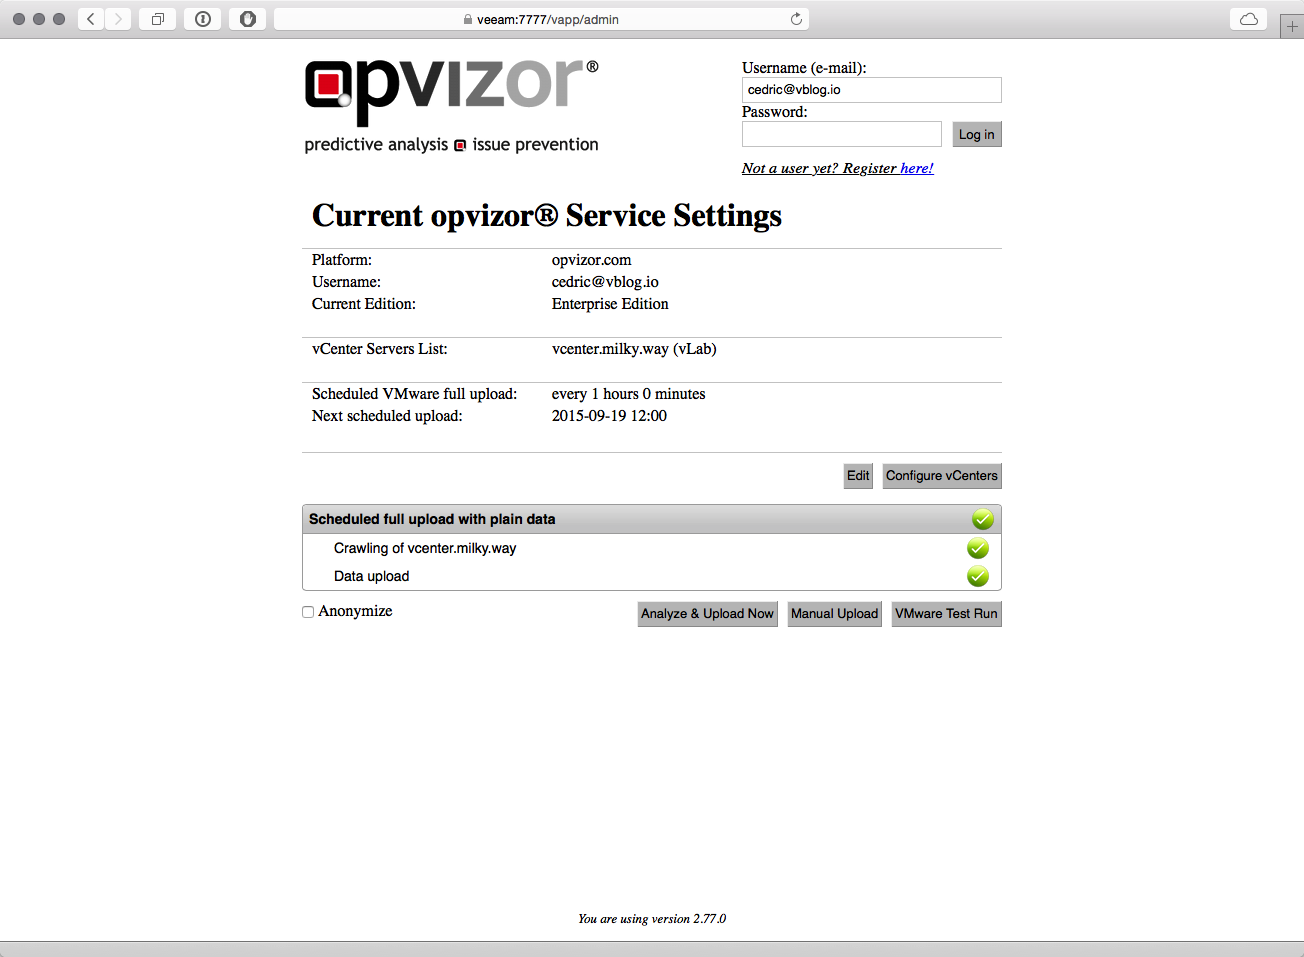Viewport: 1304px width, 957px height.
Task: Open the iCloud tabs cloud icon
Action: pos(1248,19)
